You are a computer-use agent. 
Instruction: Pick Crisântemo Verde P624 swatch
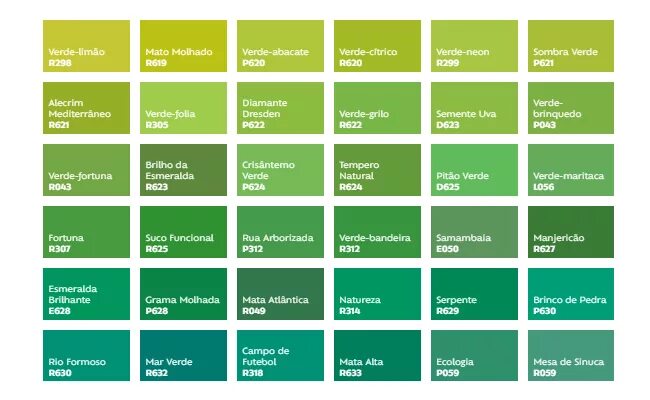tap(280, 170)
